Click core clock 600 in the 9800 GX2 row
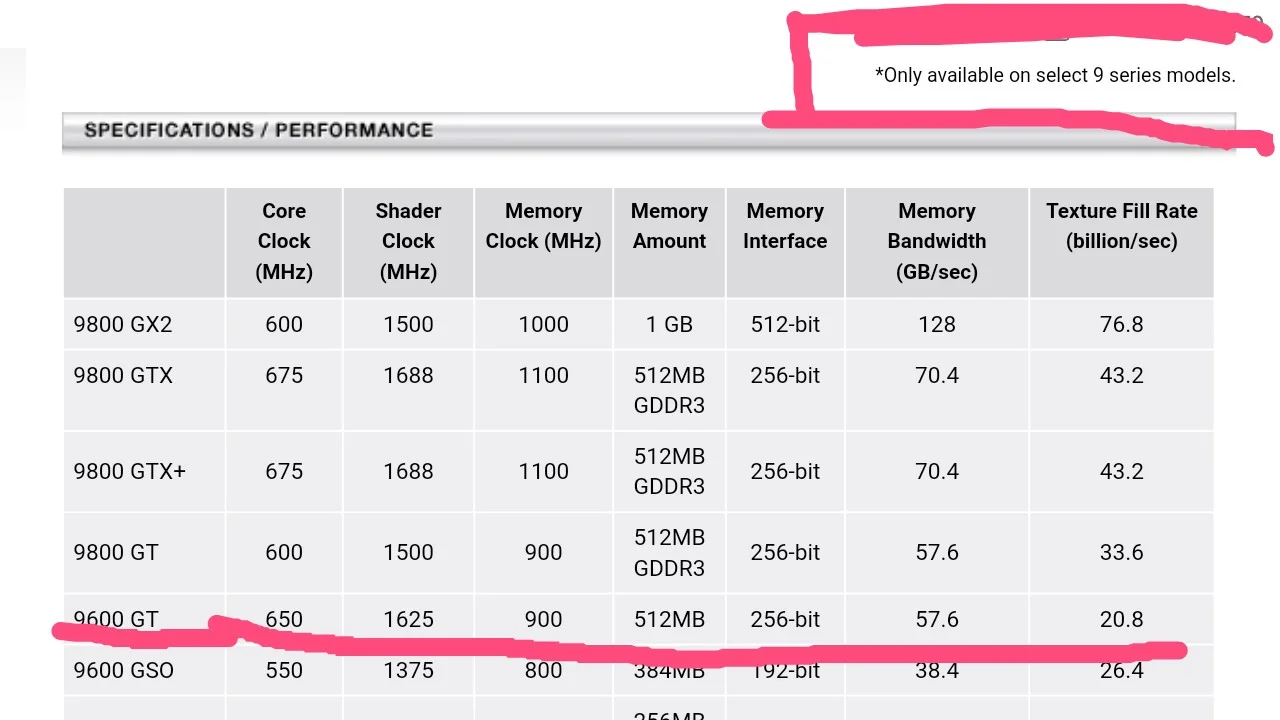 tap(284, 324)
